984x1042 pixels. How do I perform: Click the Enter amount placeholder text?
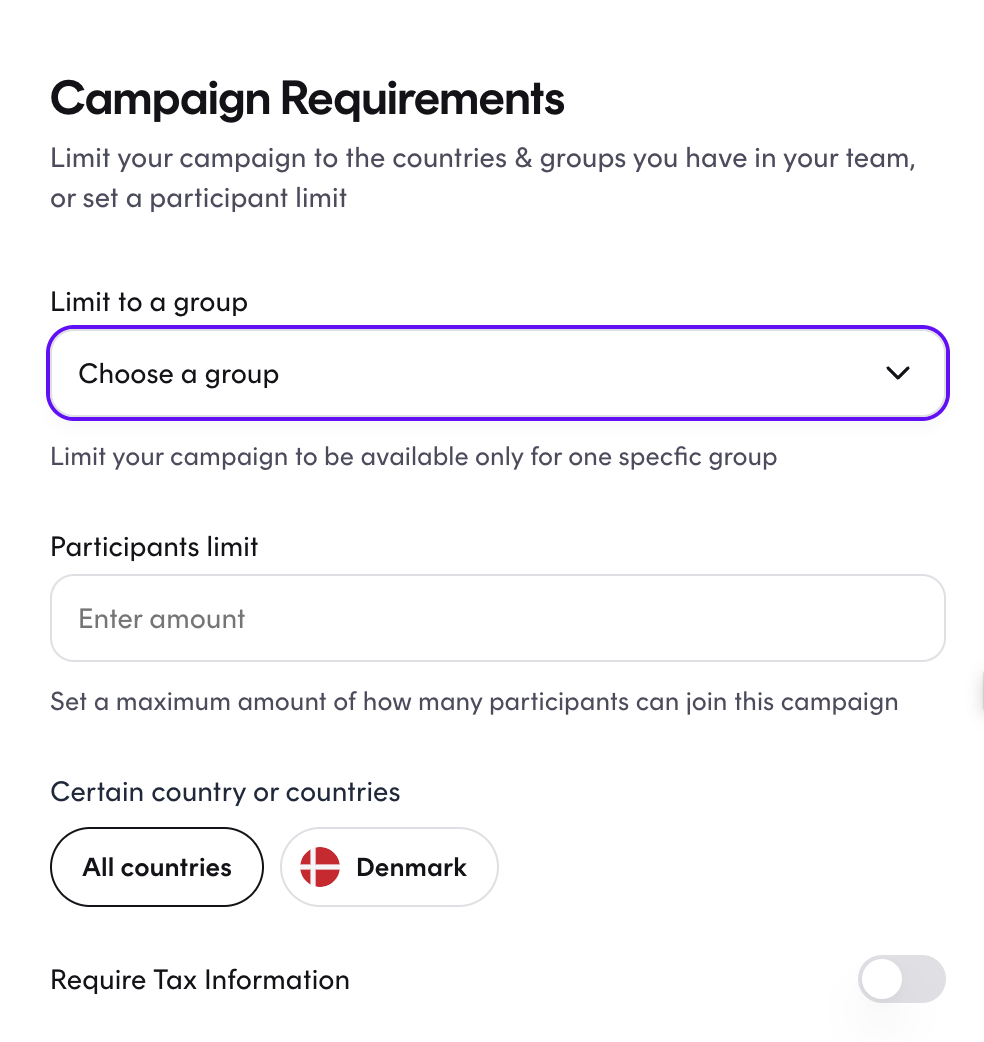point(161,619)
